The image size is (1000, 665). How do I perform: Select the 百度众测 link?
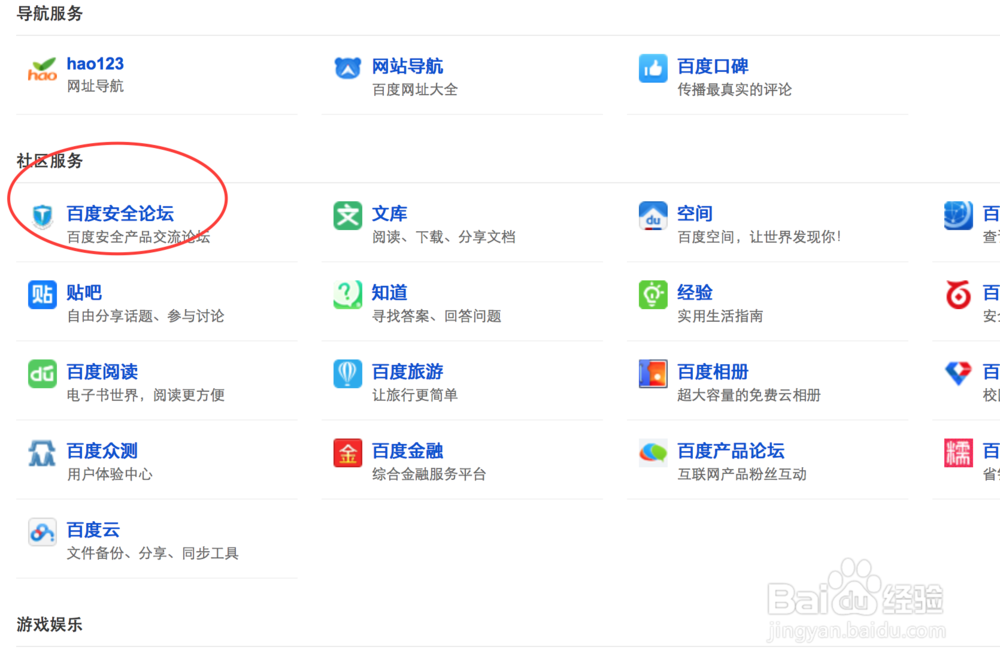pyautogui.click(x=102, y=451)
